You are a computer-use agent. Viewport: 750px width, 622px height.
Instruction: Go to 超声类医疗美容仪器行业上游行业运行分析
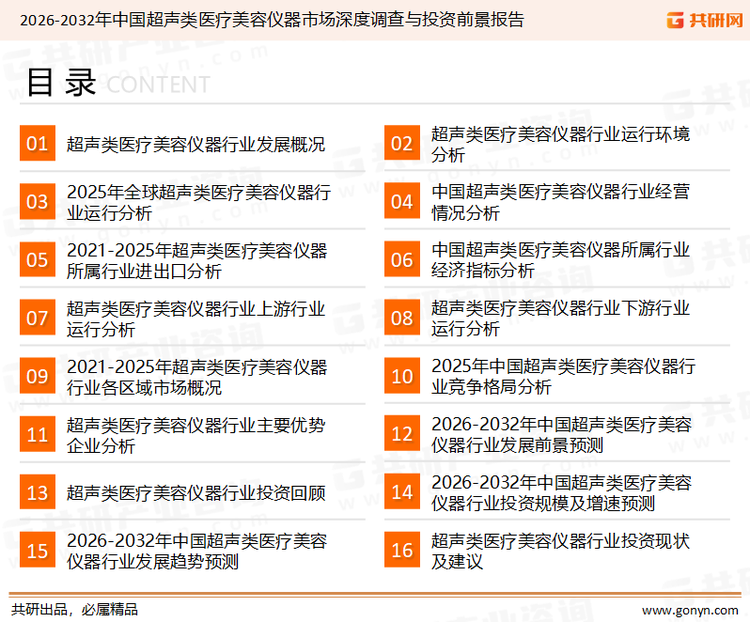click(x=195, y=318)
